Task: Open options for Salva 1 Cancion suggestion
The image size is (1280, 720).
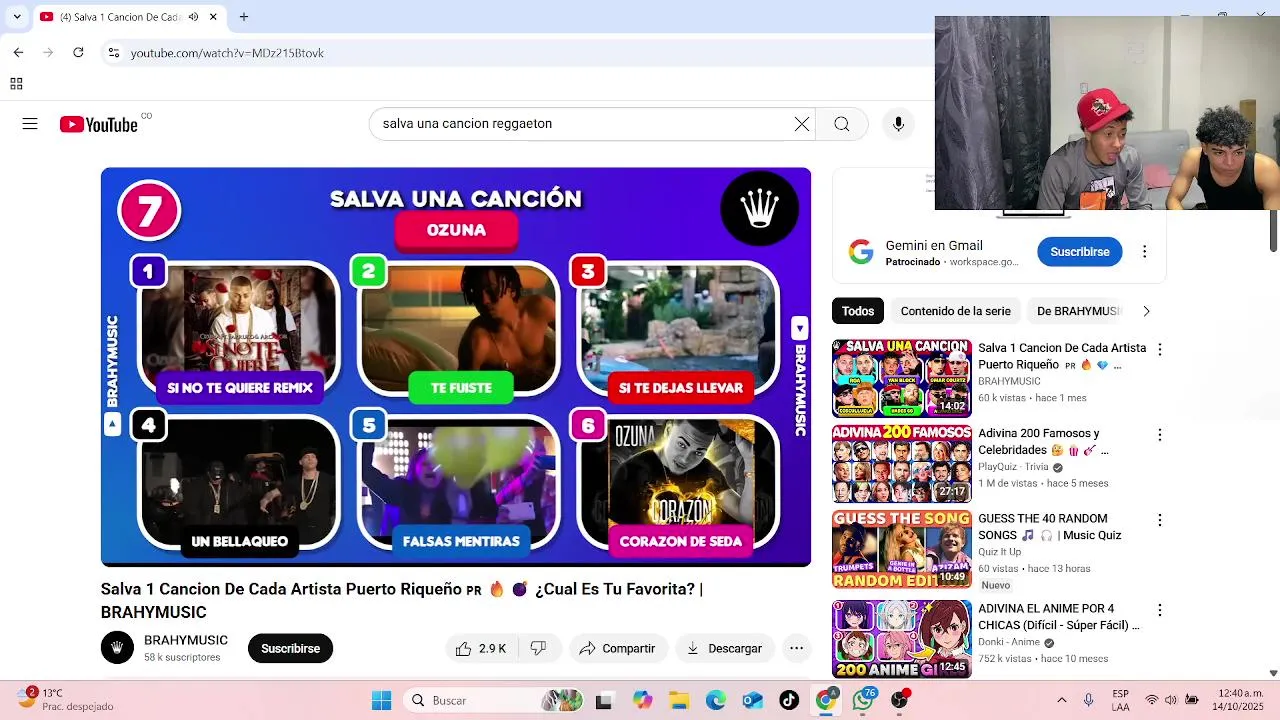Action: point(1160,349)
